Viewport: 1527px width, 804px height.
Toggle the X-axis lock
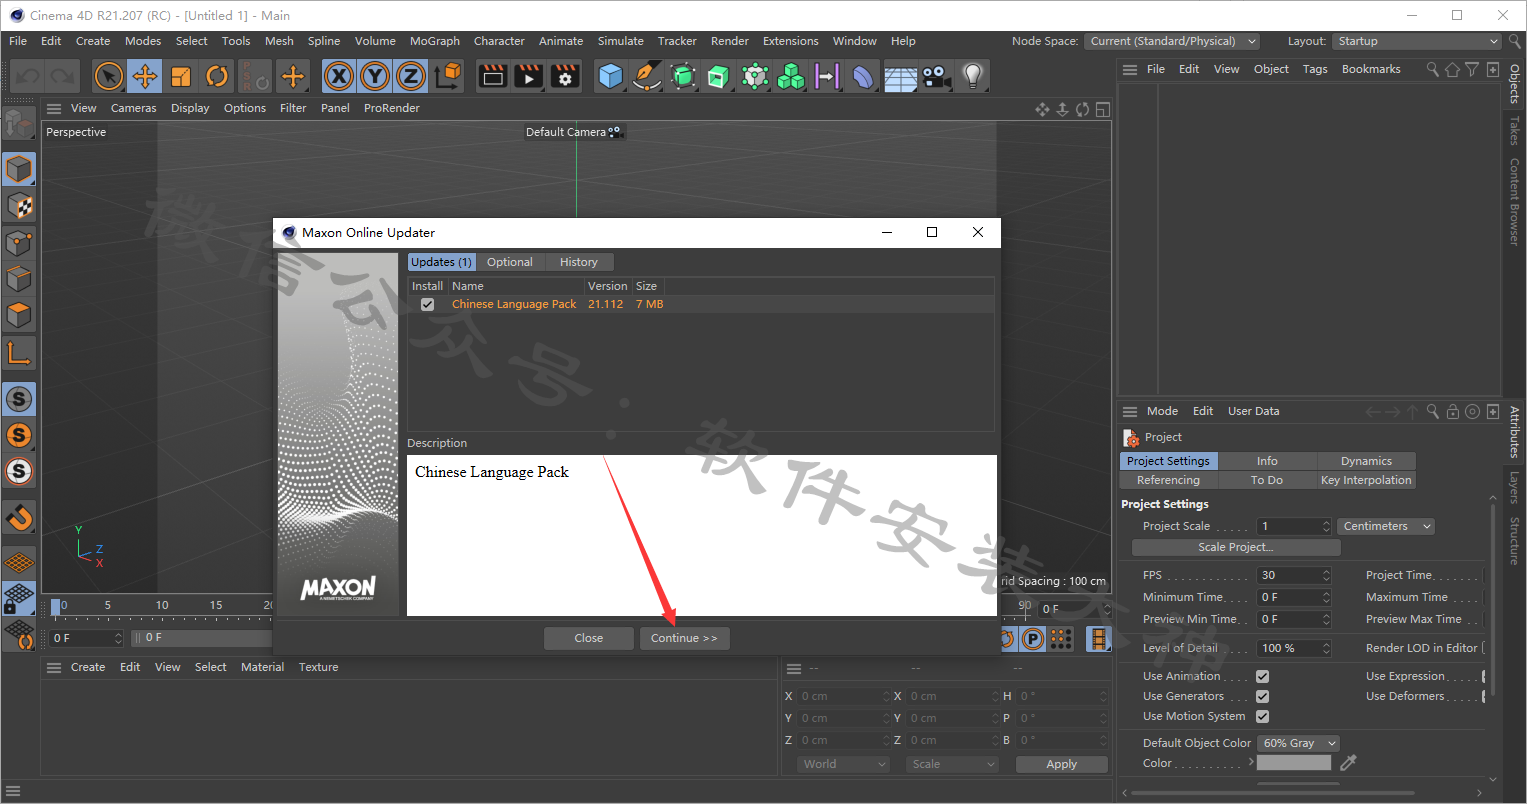339,76
